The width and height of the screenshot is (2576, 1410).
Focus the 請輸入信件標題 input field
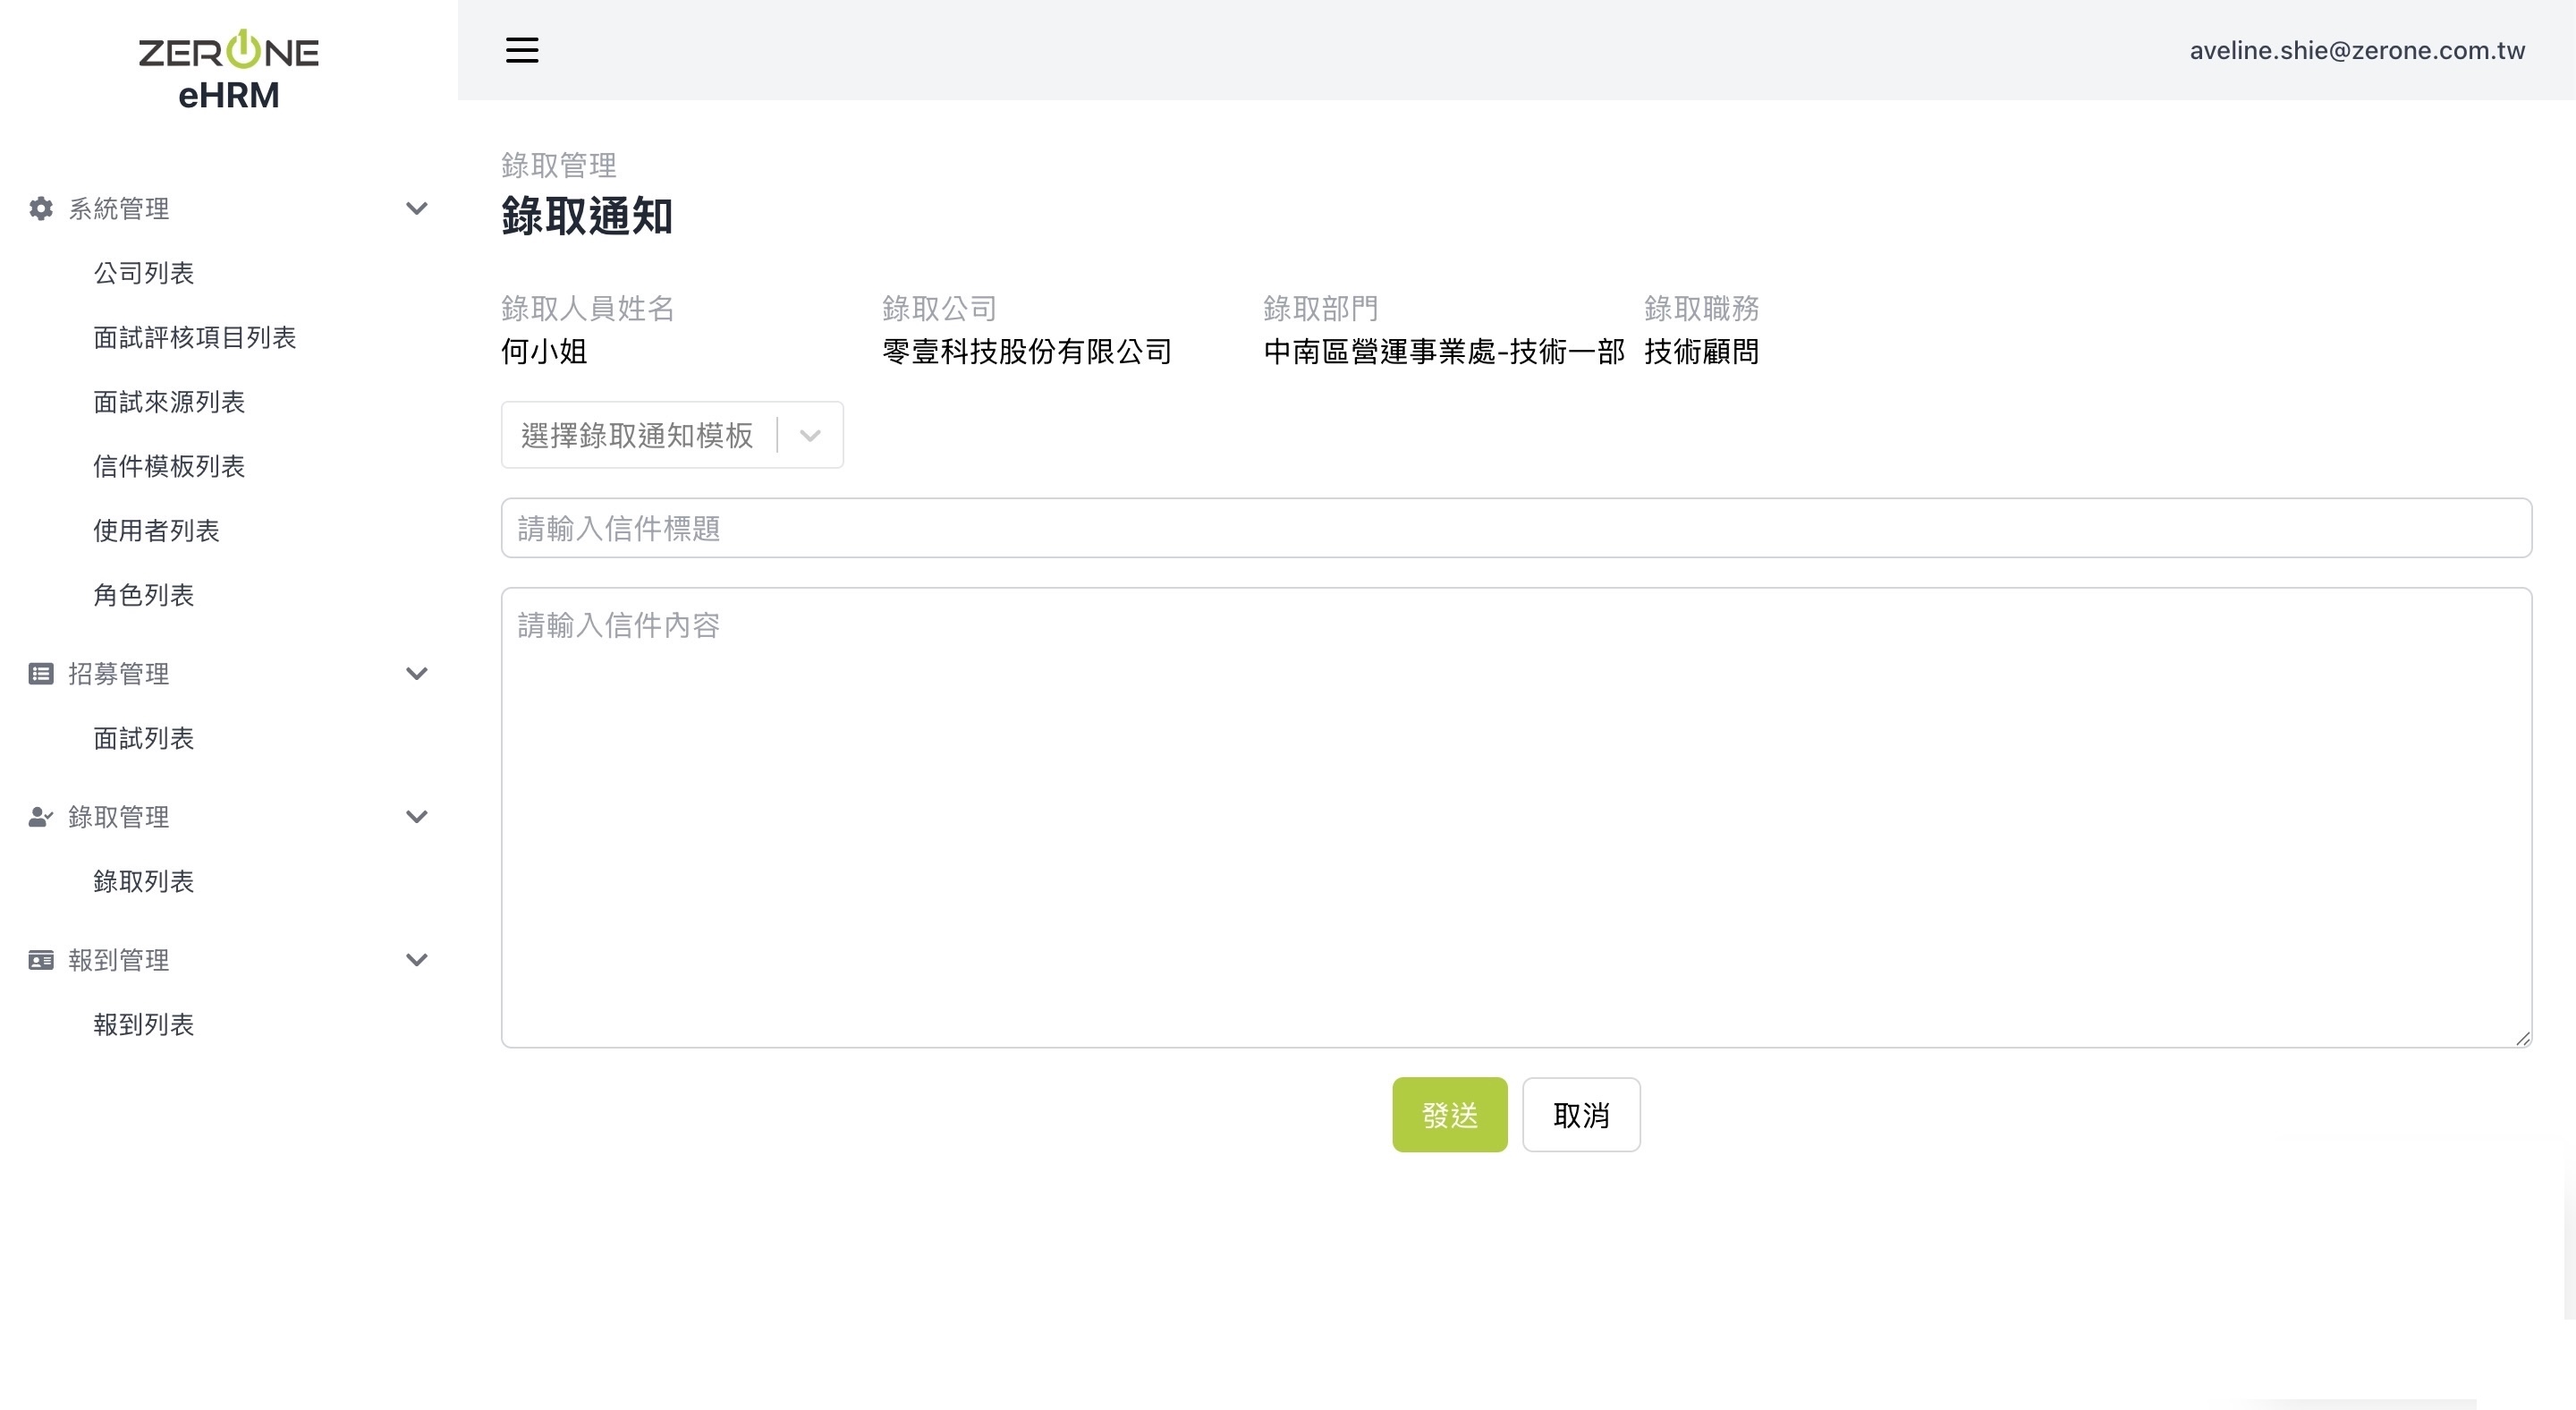1515,528
